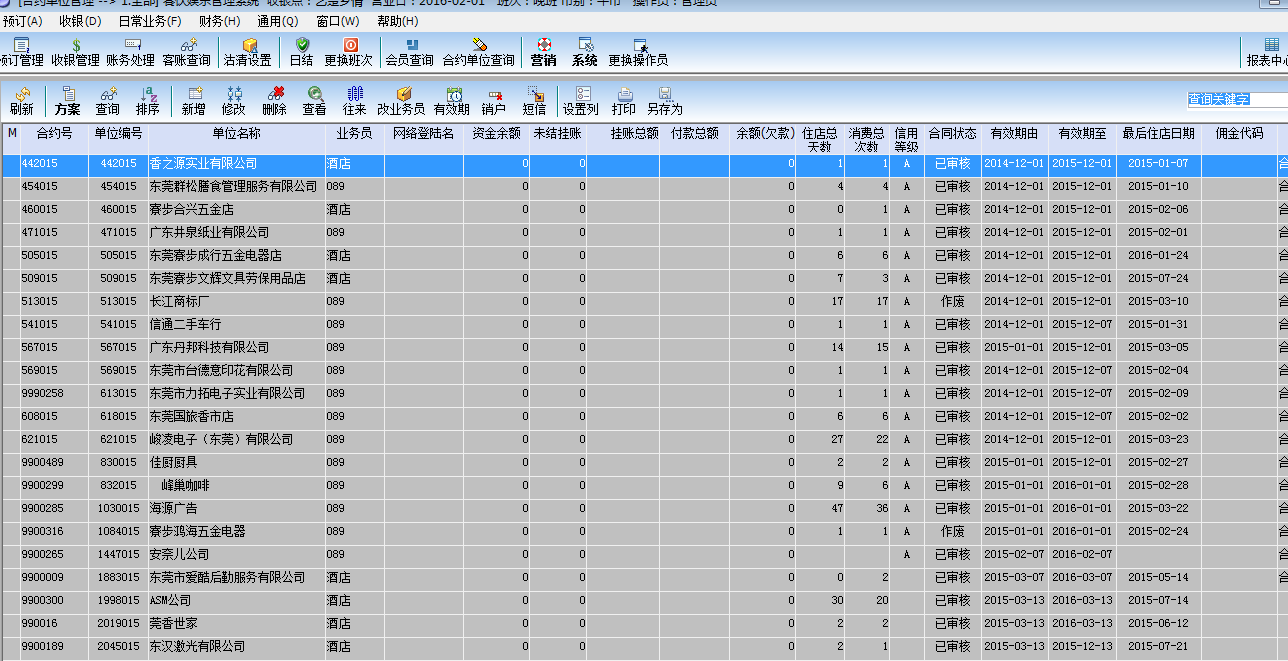This screenshot has width=1288, height=661.
Task: Open the 财务(H) menu
Action: click(x=220, y=21)
